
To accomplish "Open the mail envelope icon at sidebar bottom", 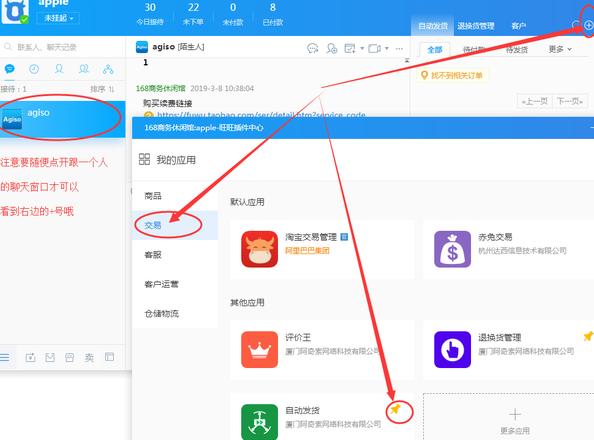I will 50,357.
